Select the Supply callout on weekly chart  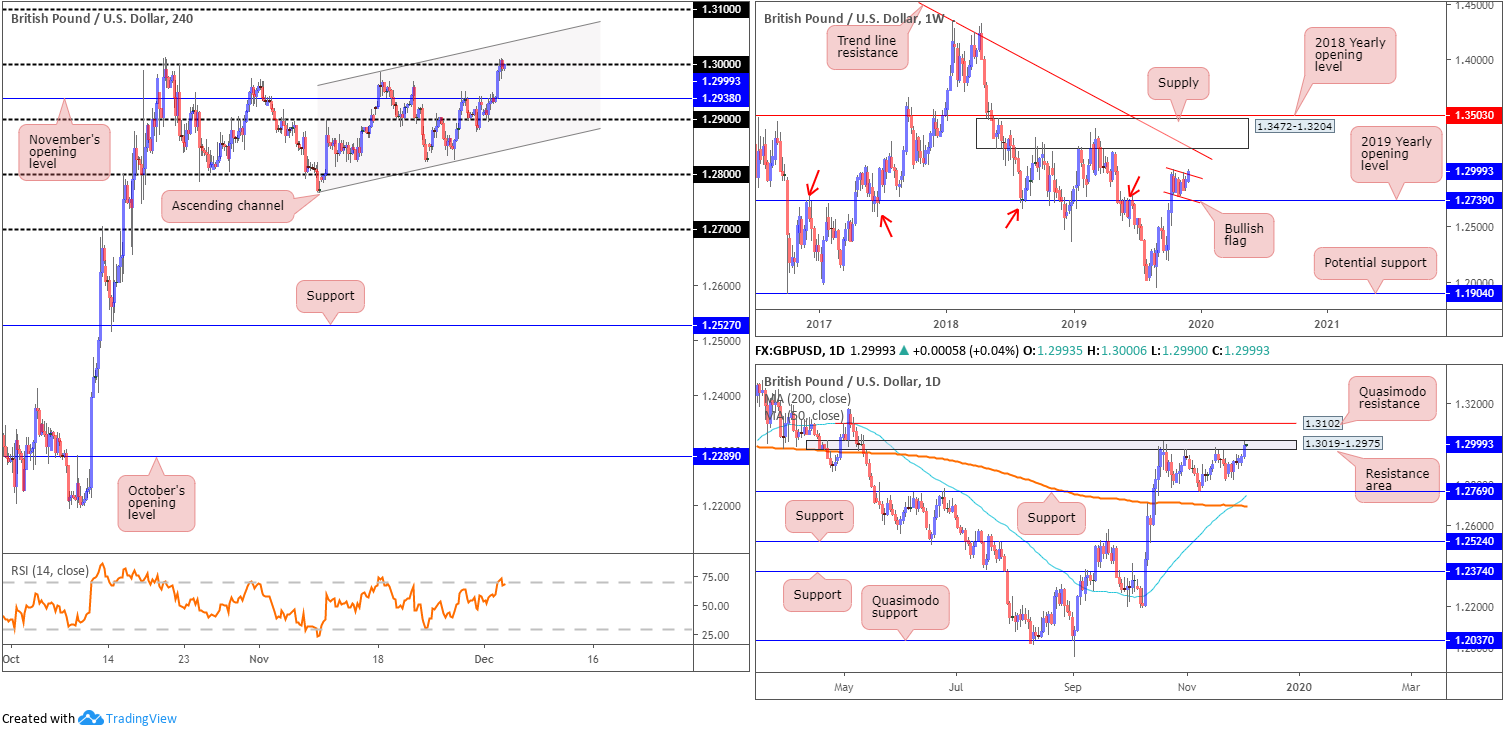coord(1177,83)
